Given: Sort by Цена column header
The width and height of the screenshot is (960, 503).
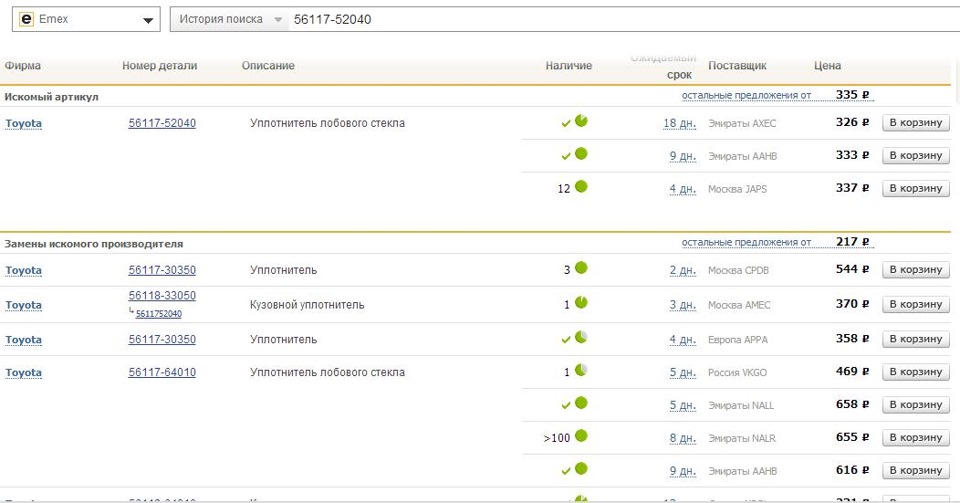Looking at the screenshot, I should 828,66.
